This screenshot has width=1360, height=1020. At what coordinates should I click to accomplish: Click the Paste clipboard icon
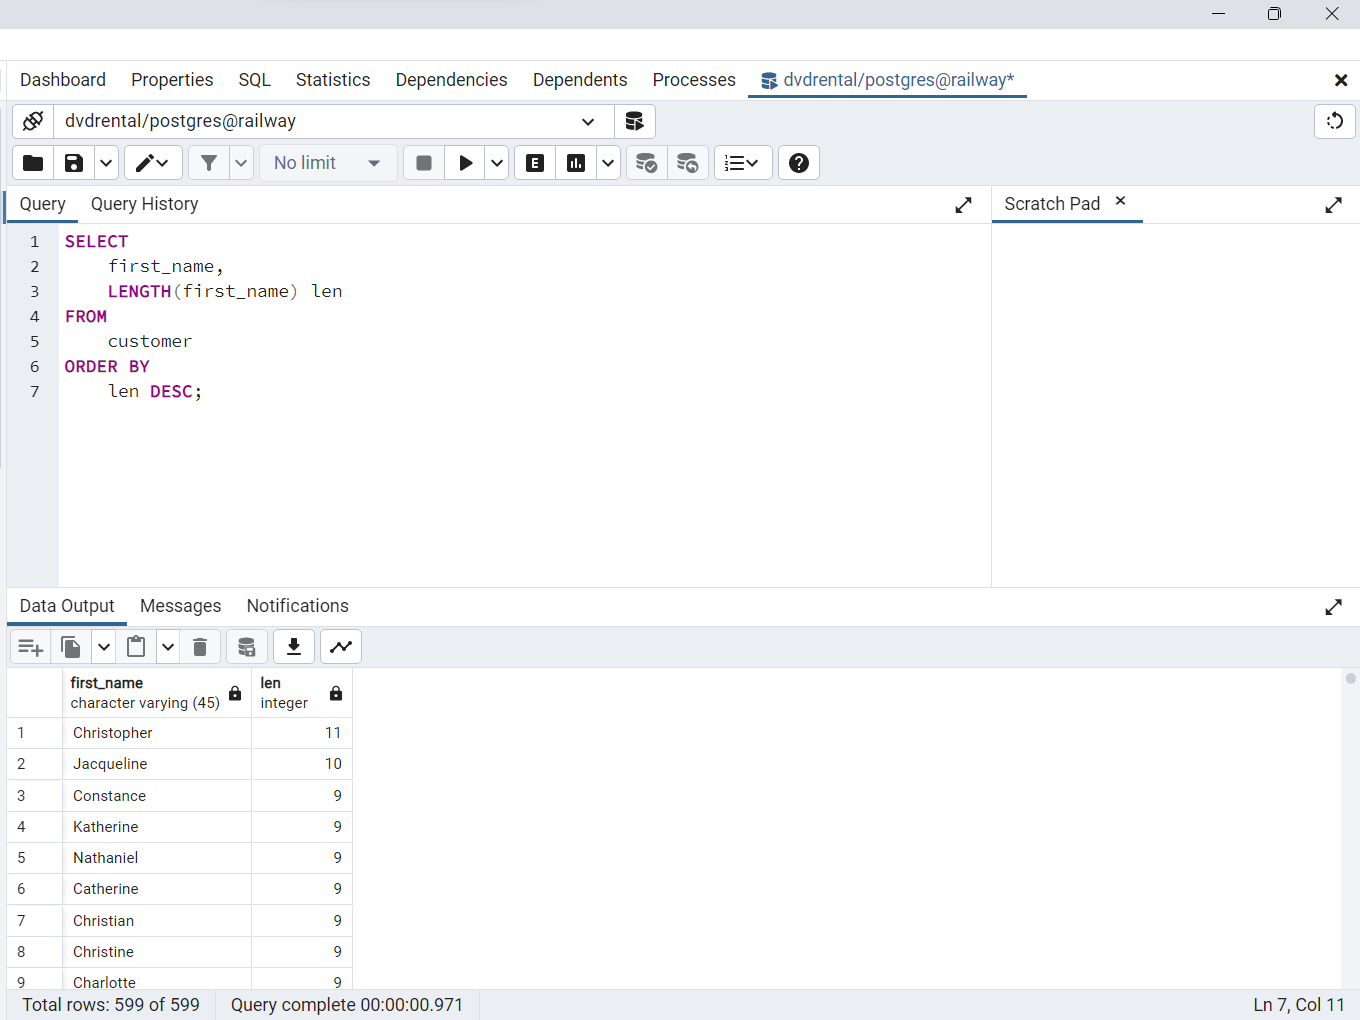[136, 647]
